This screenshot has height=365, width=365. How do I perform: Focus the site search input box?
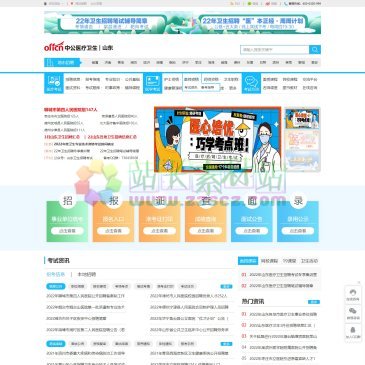[x=274, y=50]
